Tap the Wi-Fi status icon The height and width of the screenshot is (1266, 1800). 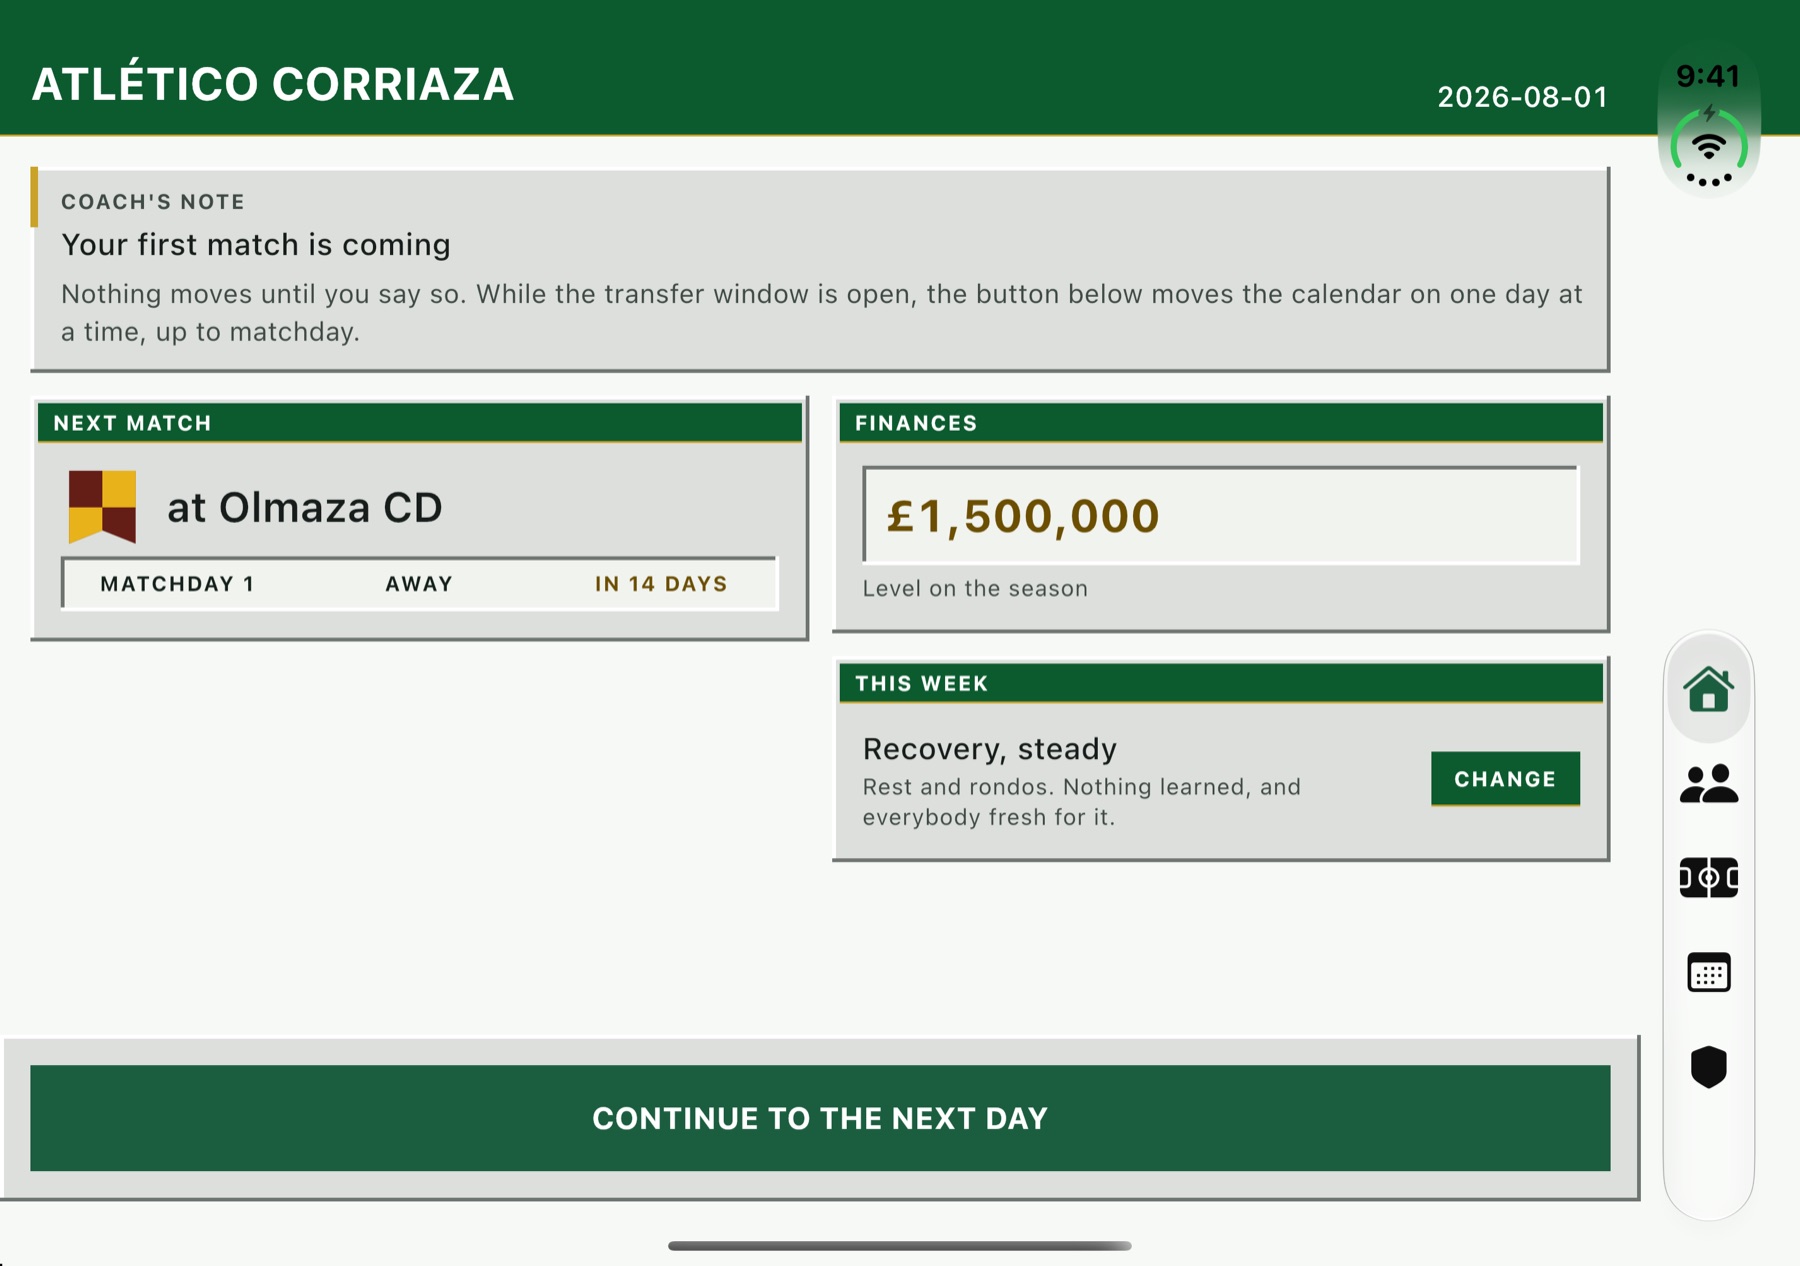(1709, 148)
